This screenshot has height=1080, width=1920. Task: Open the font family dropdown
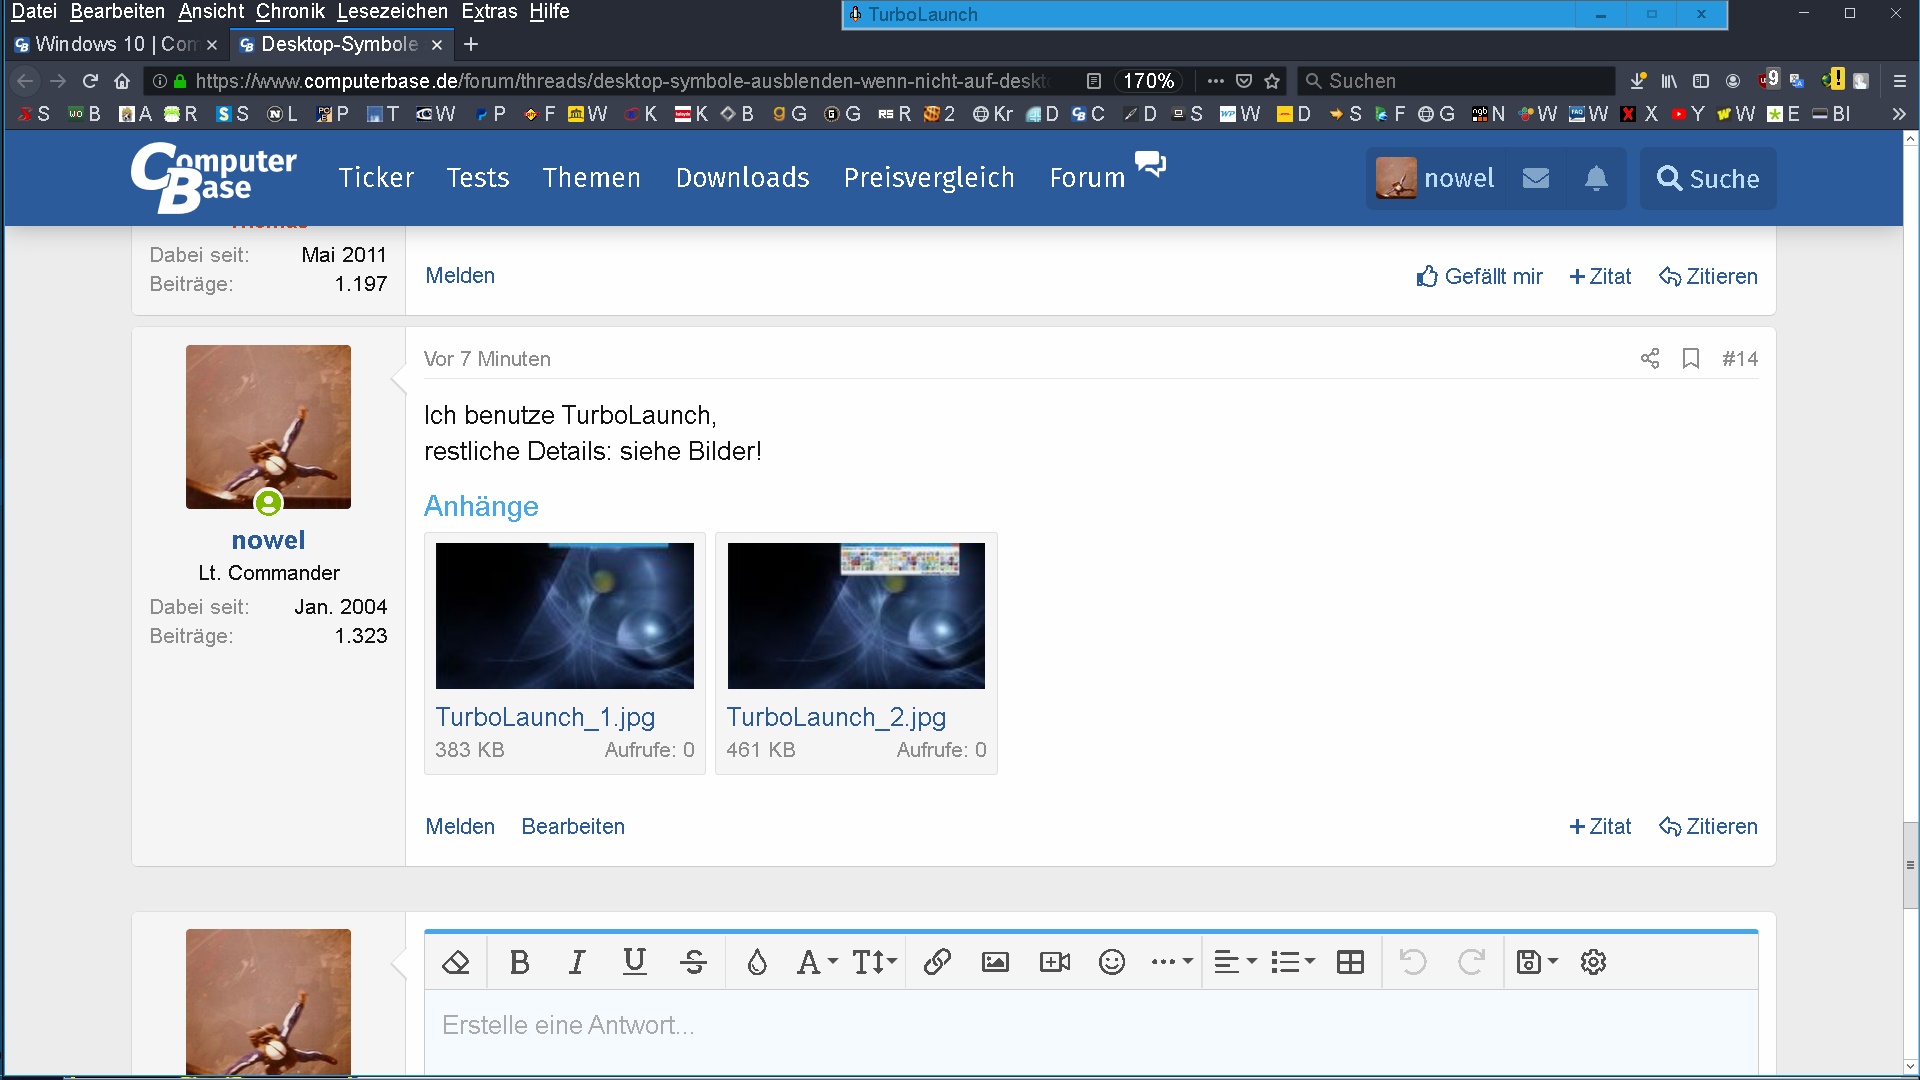point(816,962)
